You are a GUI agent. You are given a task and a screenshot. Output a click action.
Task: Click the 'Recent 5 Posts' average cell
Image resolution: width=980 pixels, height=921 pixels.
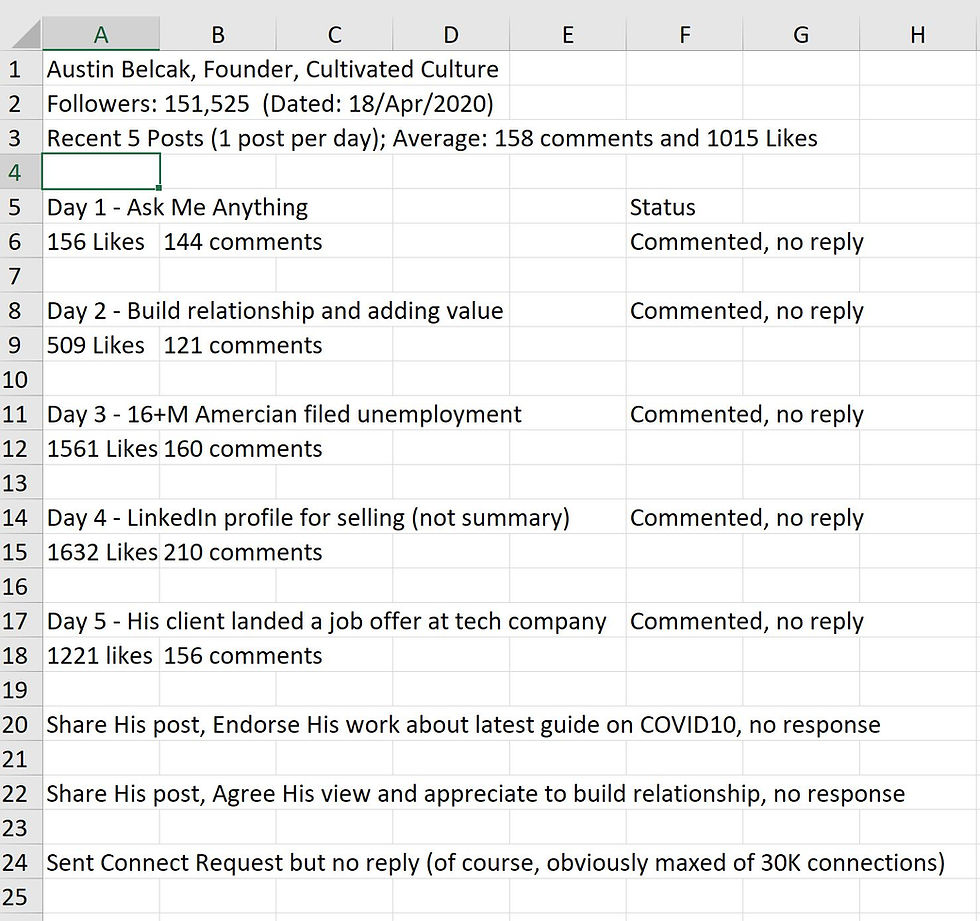click(432, 137)
